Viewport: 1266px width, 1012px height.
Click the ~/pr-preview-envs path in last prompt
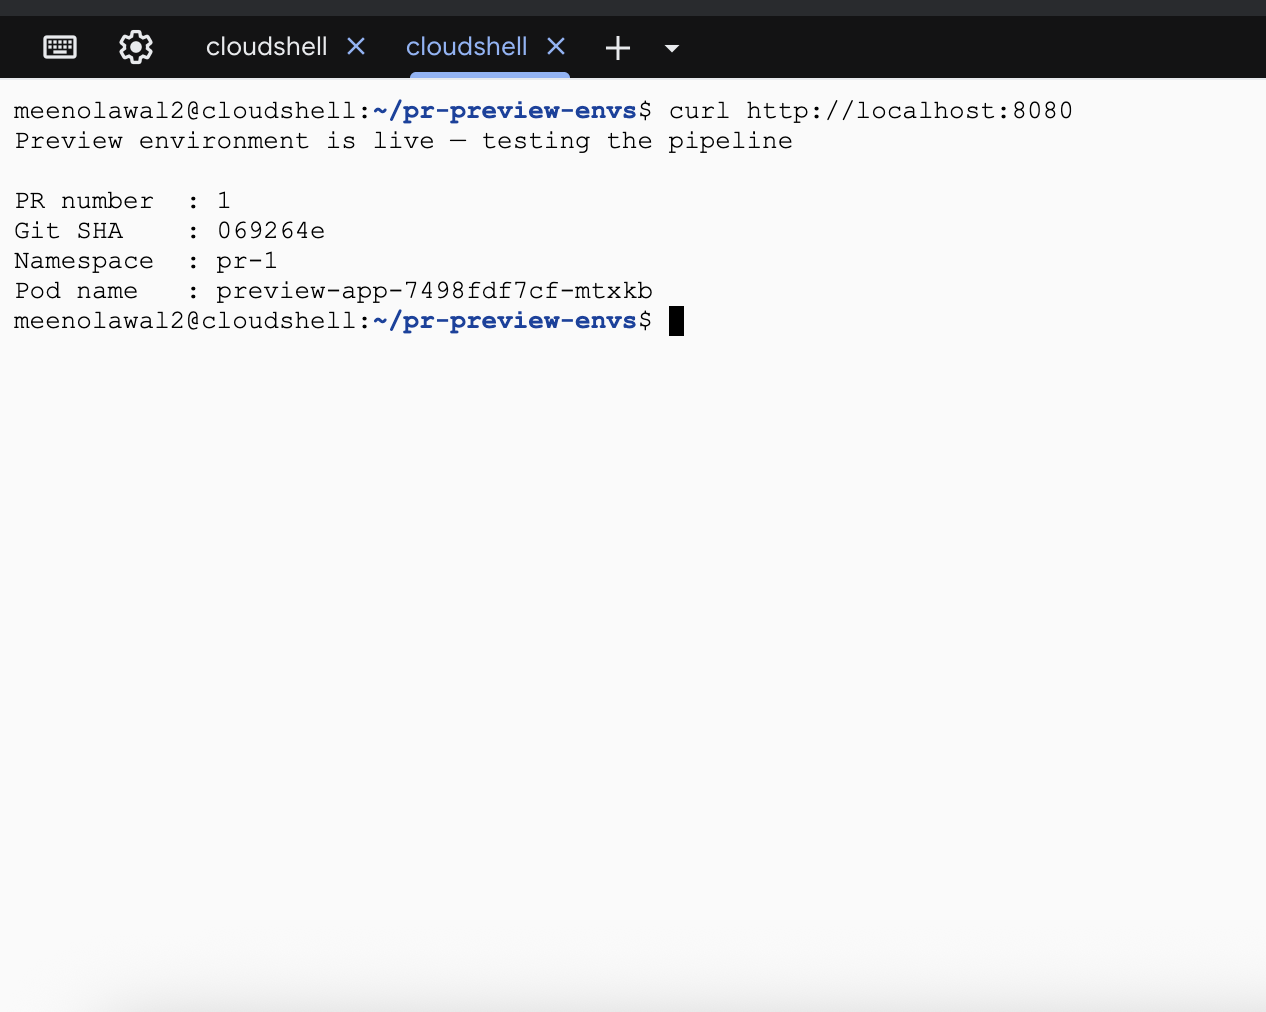click(x=505, y=321)
